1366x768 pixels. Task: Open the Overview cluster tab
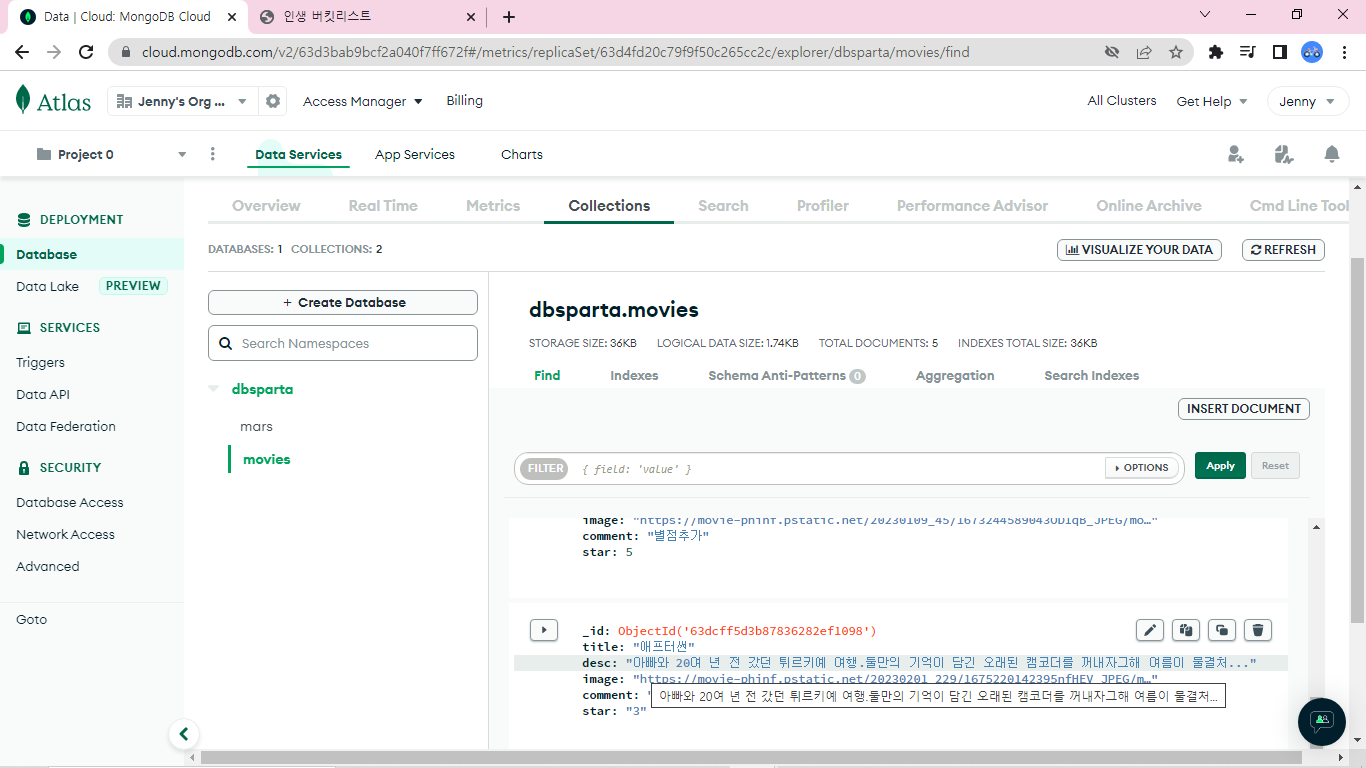click(266, 206)
